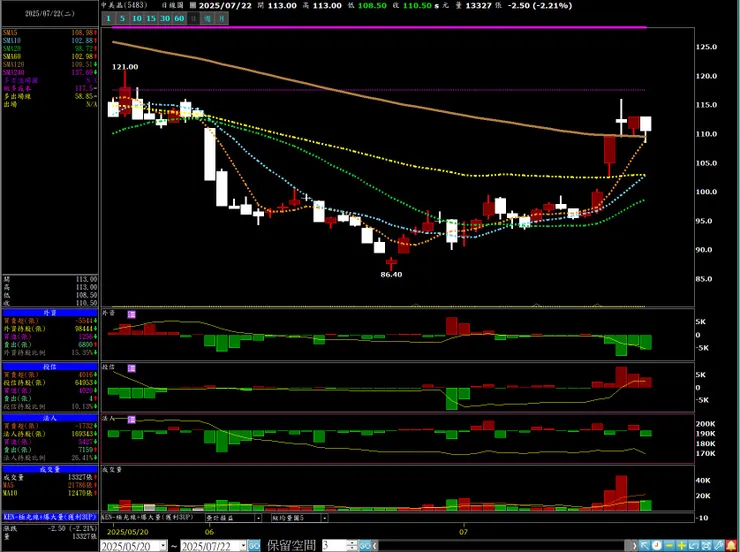Select the 5-minute timeframe button
This screenshot has height=552, width=740.
[122, 18]
